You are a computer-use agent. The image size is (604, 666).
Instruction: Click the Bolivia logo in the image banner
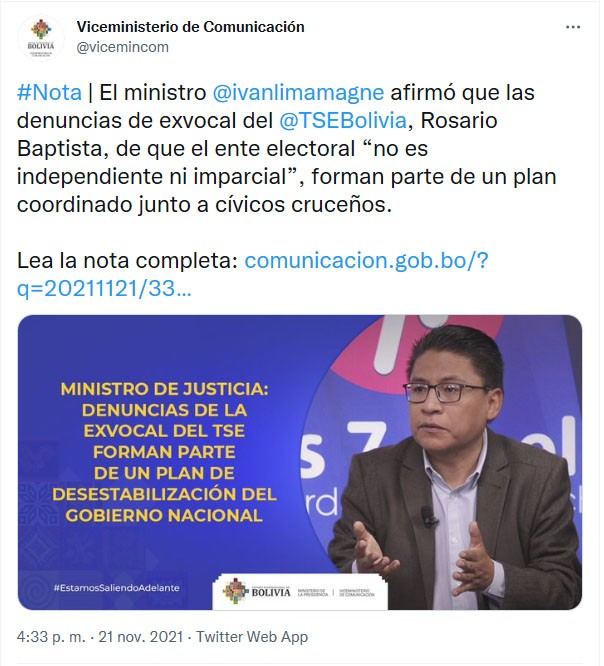[x=257, y=591]
